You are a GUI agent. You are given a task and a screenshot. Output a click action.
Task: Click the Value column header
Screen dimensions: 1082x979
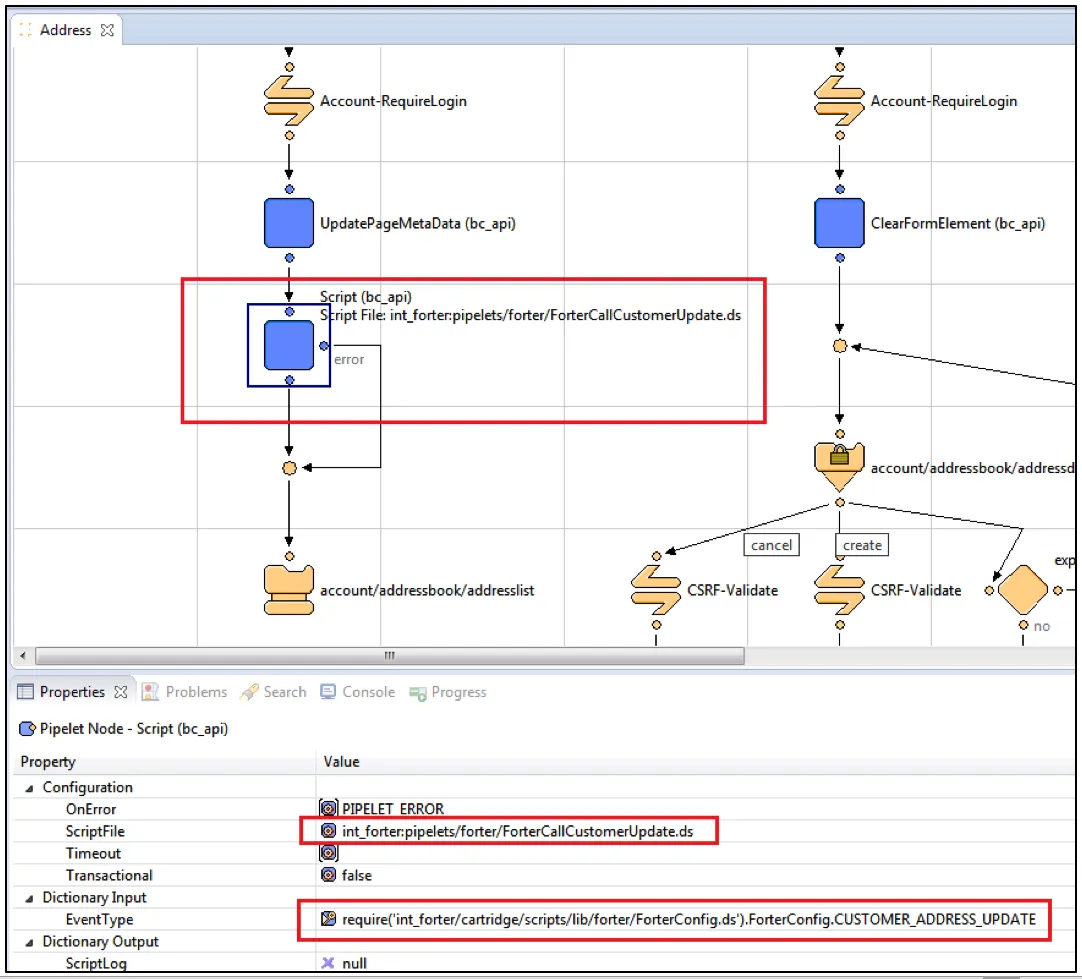pyautogui.click(x=696, y=762)
